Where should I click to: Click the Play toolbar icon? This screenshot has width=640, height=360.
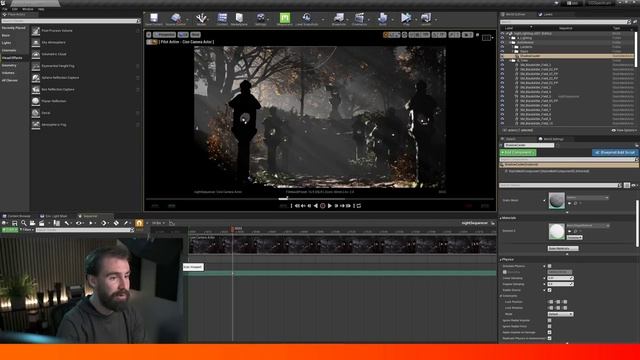pyautogui.click(x=406, y=18)
